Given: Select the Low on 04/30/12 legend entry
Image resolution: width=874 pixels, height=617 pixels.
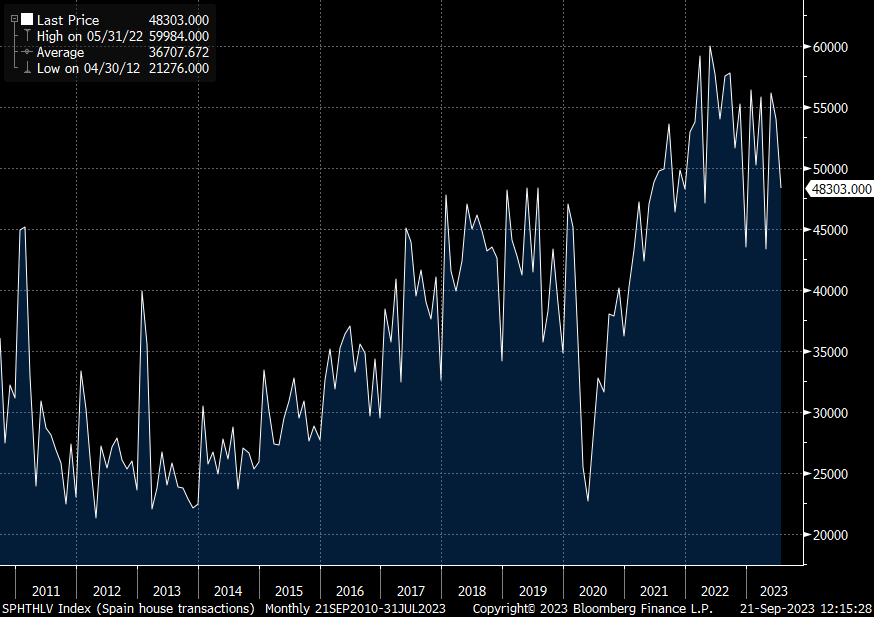Looking at the screenshot, I should click(90, 68).
